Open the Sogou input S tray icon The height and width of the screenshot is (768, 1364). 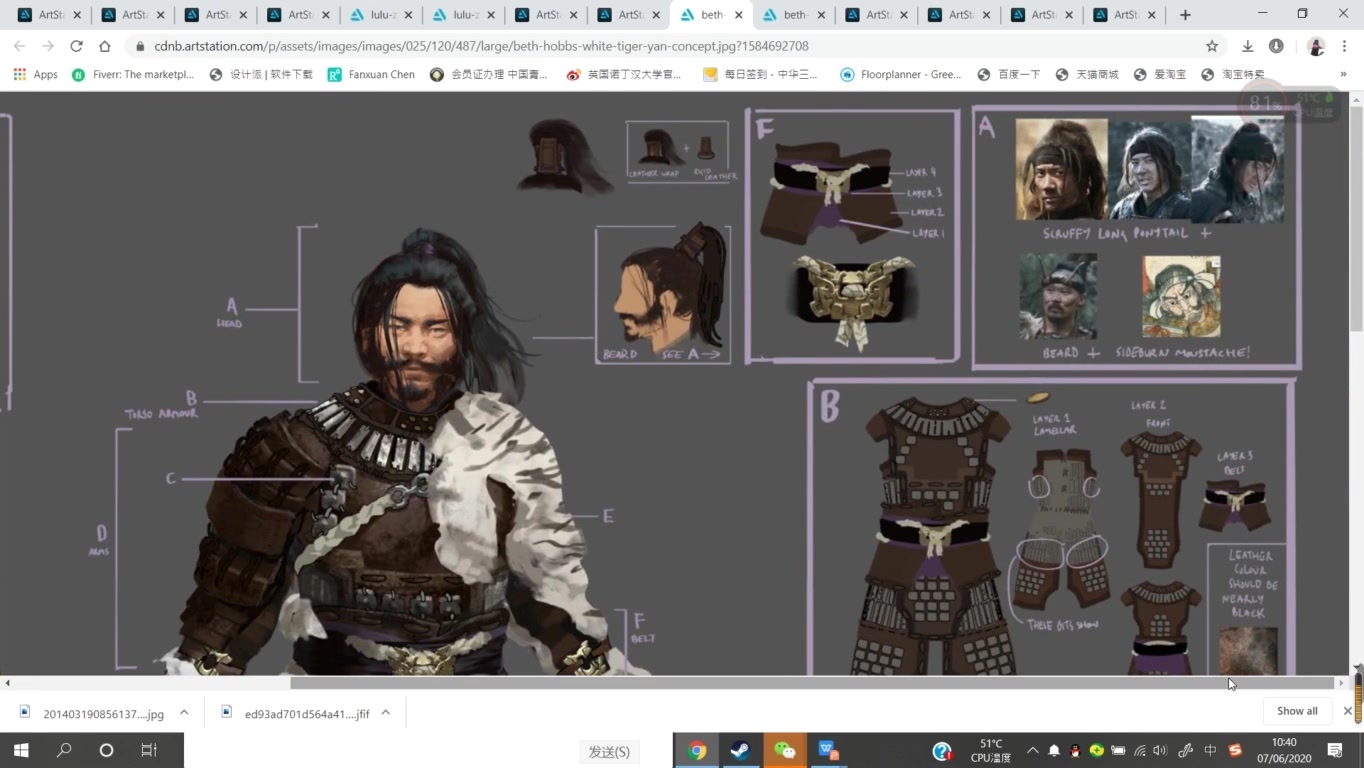click(1235, 750)
